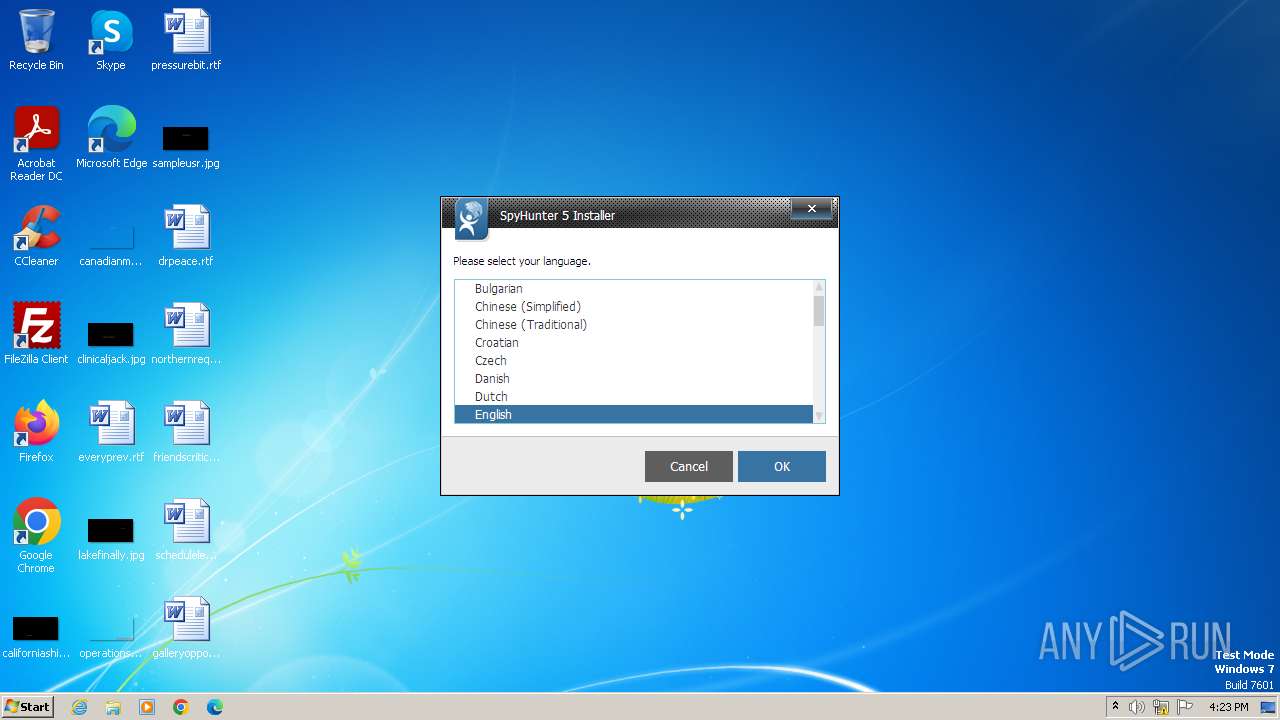The width and height of the screenshot is (1280, 720).
Task: Select Dutch language
Action: click(634, 397)
